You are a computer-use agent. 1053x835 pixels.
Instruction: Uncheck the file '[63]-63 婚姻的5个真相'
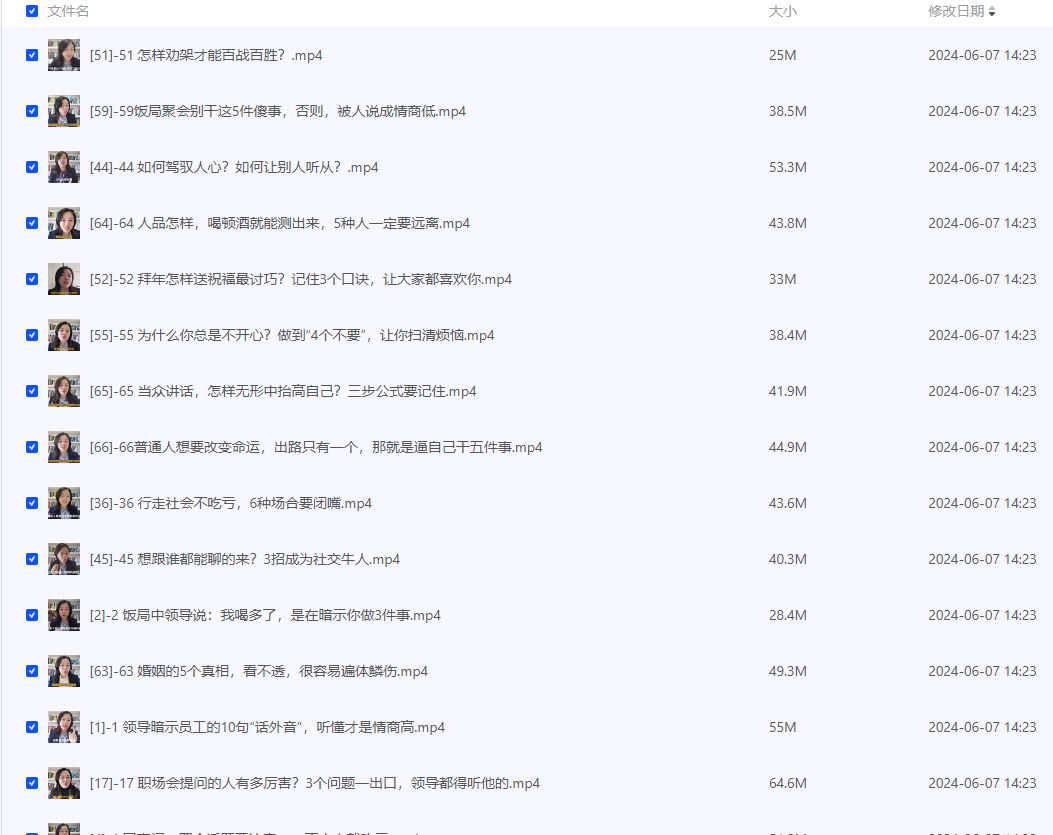(32, 671)
